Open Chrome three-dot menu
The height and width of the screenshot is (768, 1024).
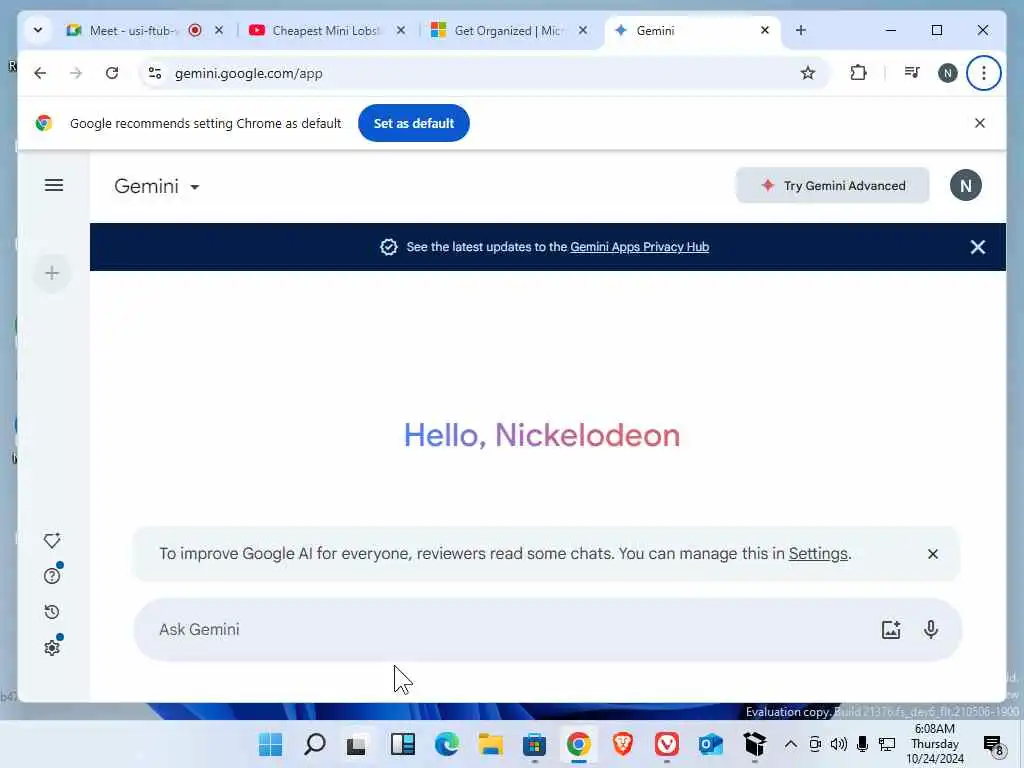tap(984, 73)
